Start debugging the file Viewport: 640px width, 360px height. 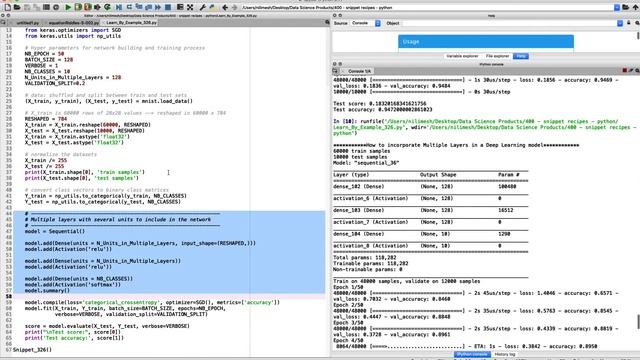(x=119, y=7)
